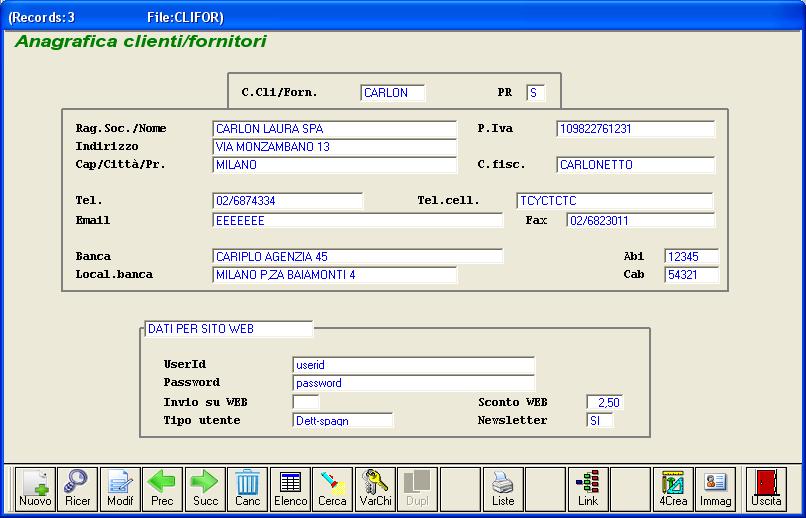Click the UserId field containing userid
The height and width of the screenshot is (518, 806).
coord(414,365)
